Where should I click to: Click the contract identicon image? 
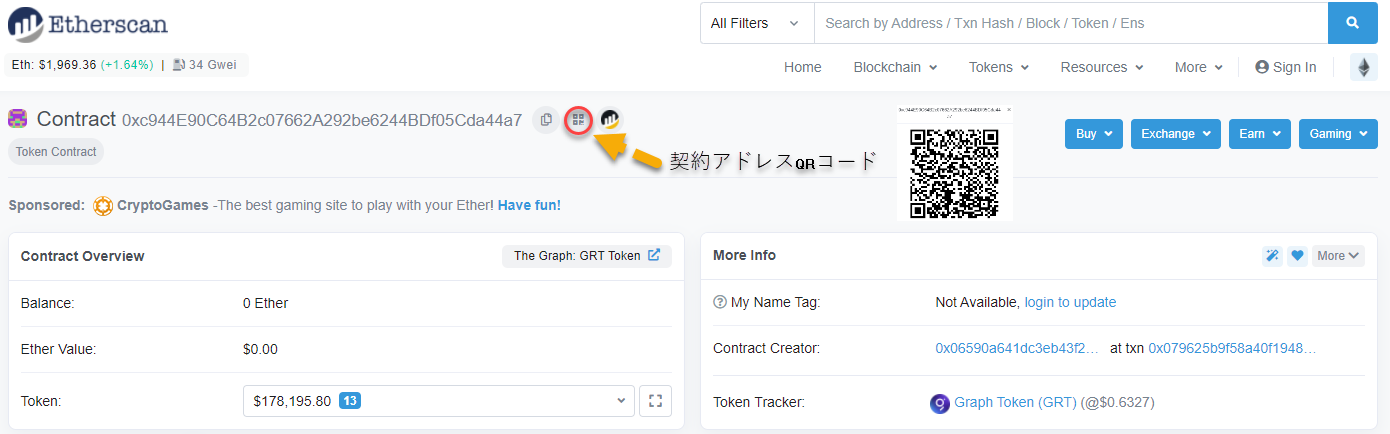coord(18,119)
